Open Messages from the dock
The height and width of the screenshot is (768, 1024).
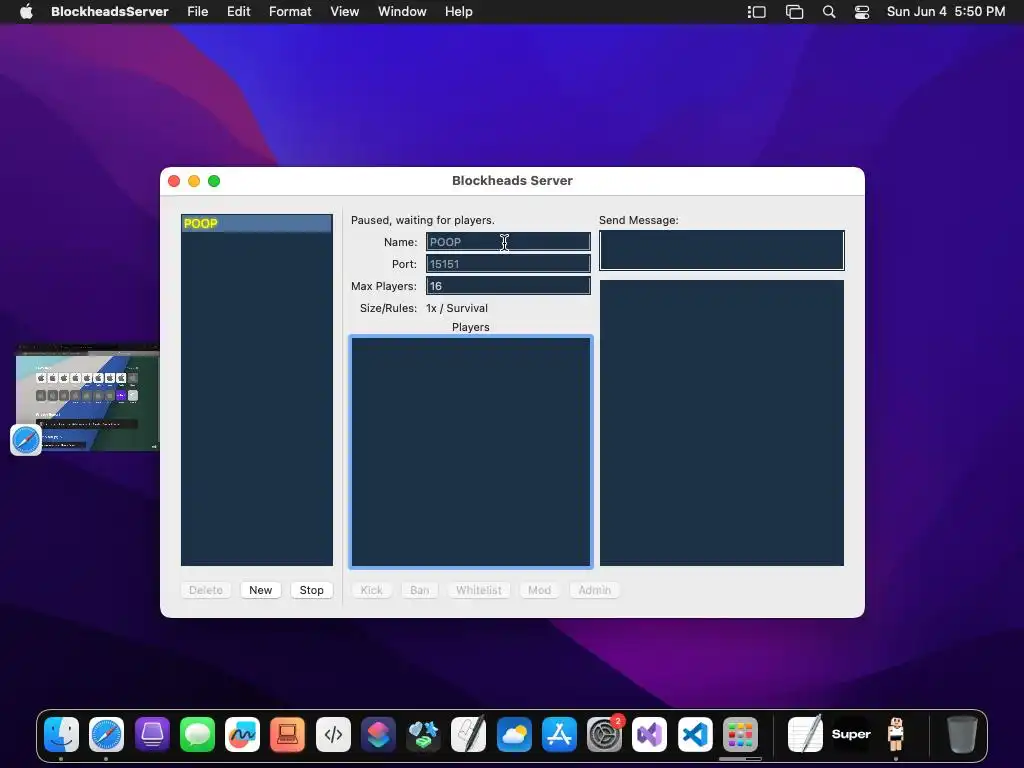[x=197, y=734]
